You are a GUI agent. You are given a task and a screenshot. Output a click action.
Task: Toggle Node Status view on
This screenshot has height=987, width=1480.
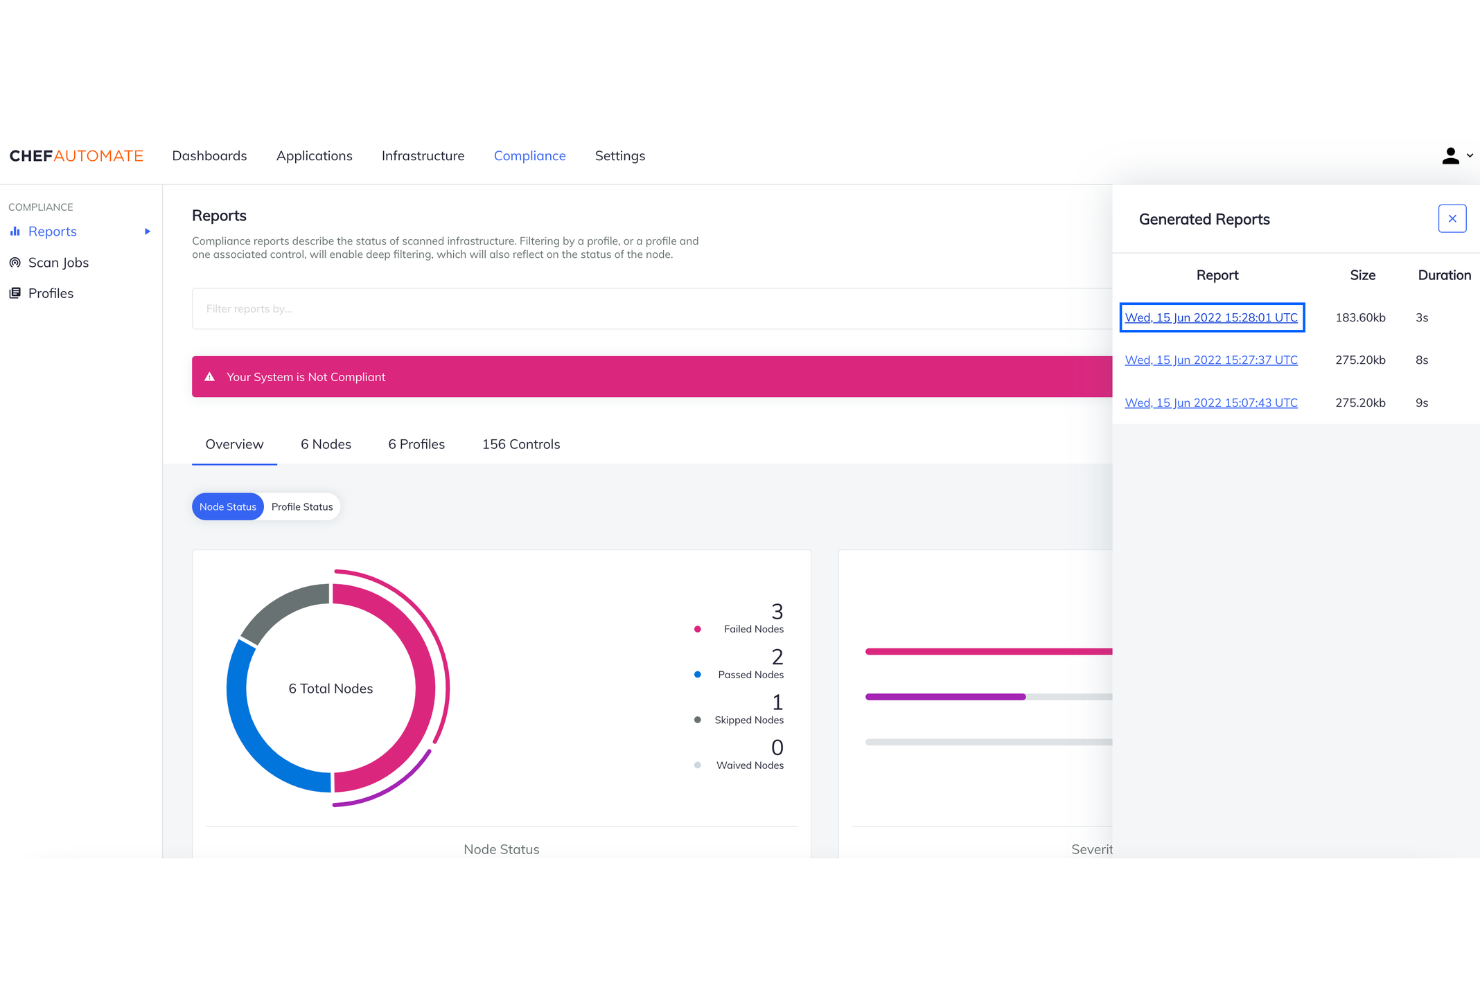pos(227,506)
